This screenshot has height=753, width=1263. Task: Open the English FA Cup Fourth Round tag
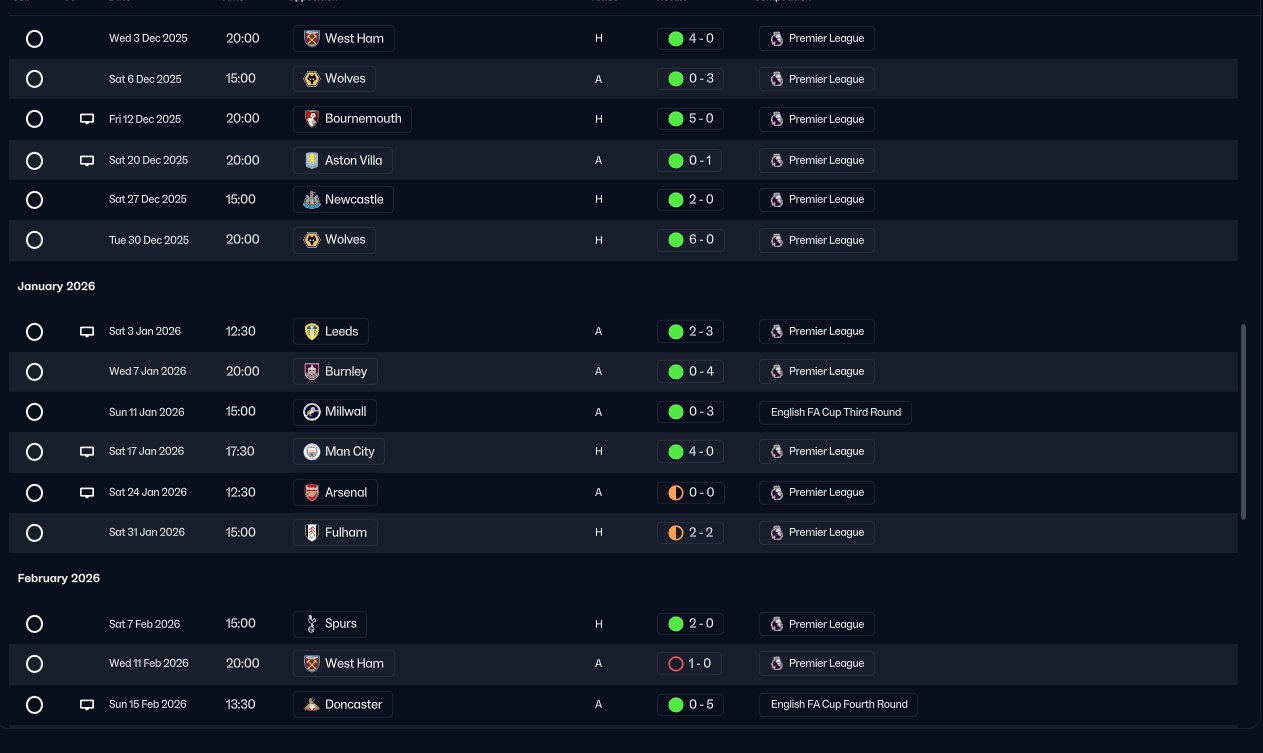pyautogui.click(x=838, y=705)
